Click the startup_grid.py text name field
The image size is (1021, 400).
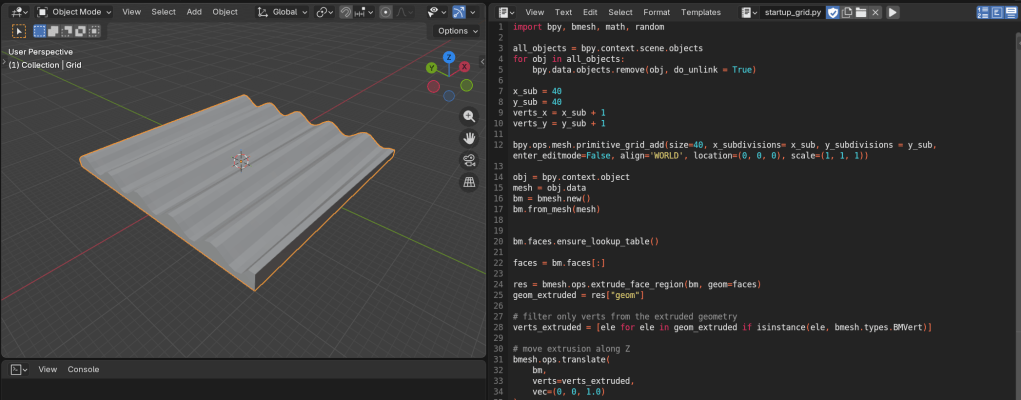(x=795, y=12)
